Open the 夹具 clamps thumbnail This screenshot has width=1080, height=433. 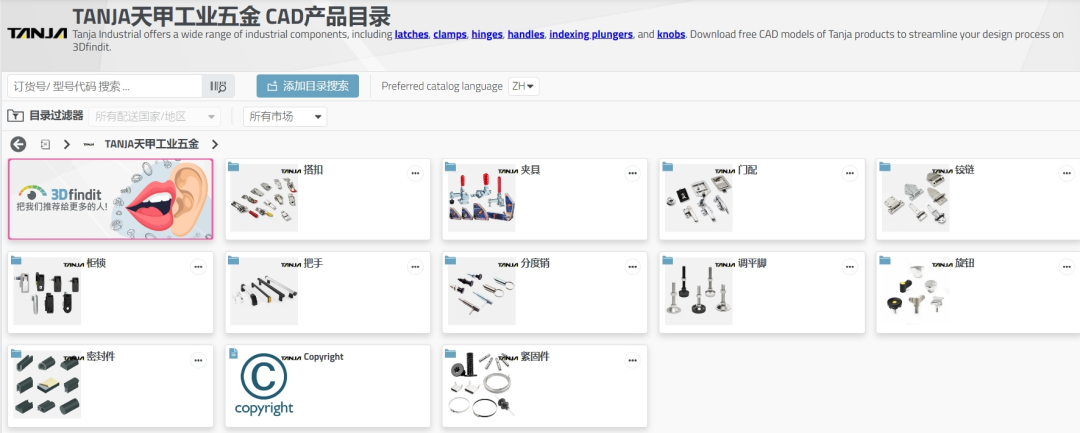[x=481, y=198]
